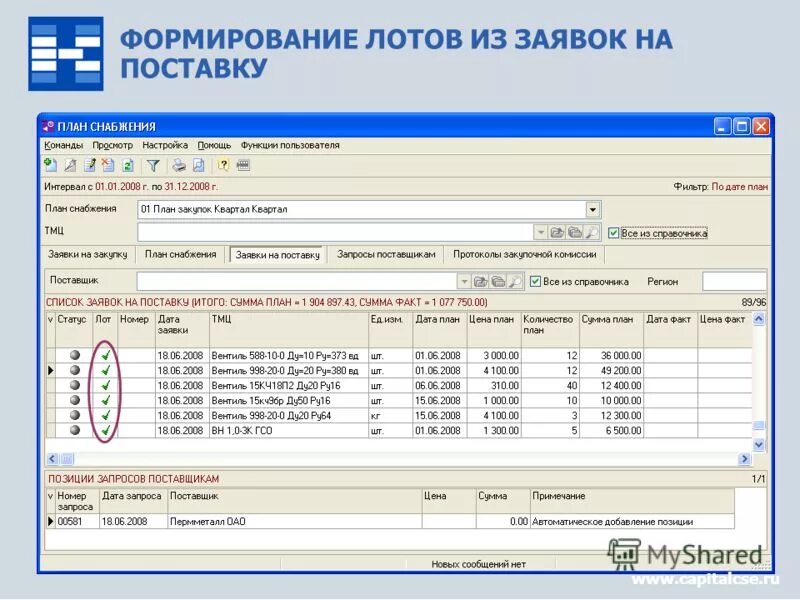This screenshot has height=600, width=800.
Task: Delete a record using the red X icon
Action: (107, 166)
